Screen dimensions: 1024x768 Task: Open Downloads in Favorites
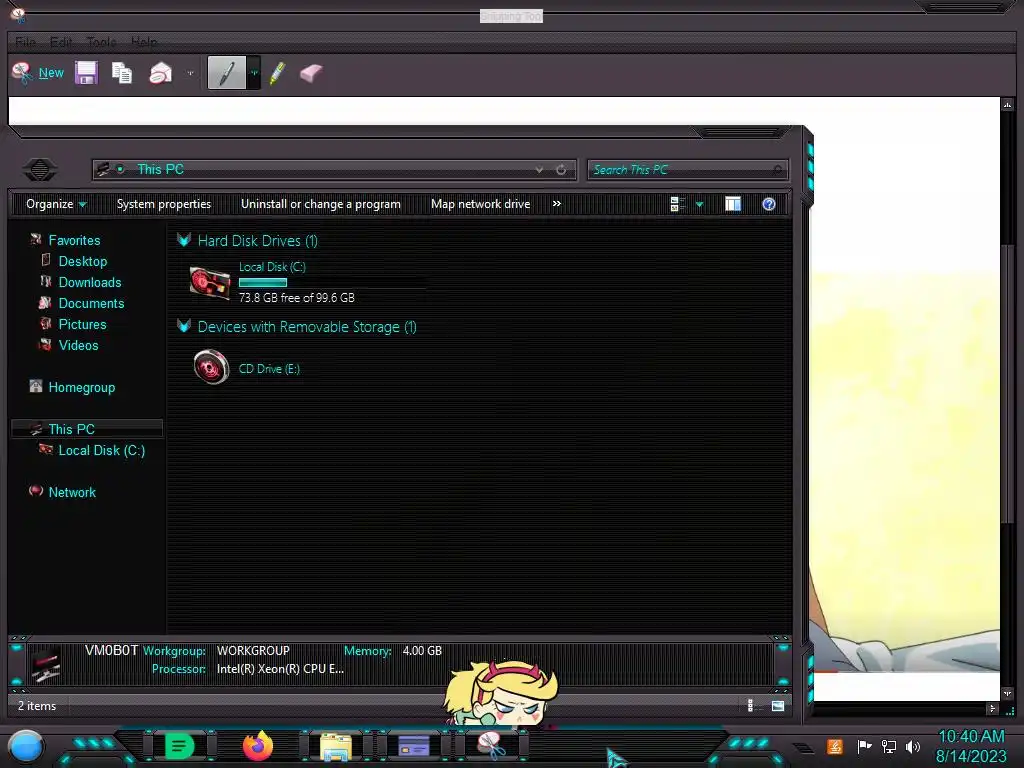(x=89, y=282)
